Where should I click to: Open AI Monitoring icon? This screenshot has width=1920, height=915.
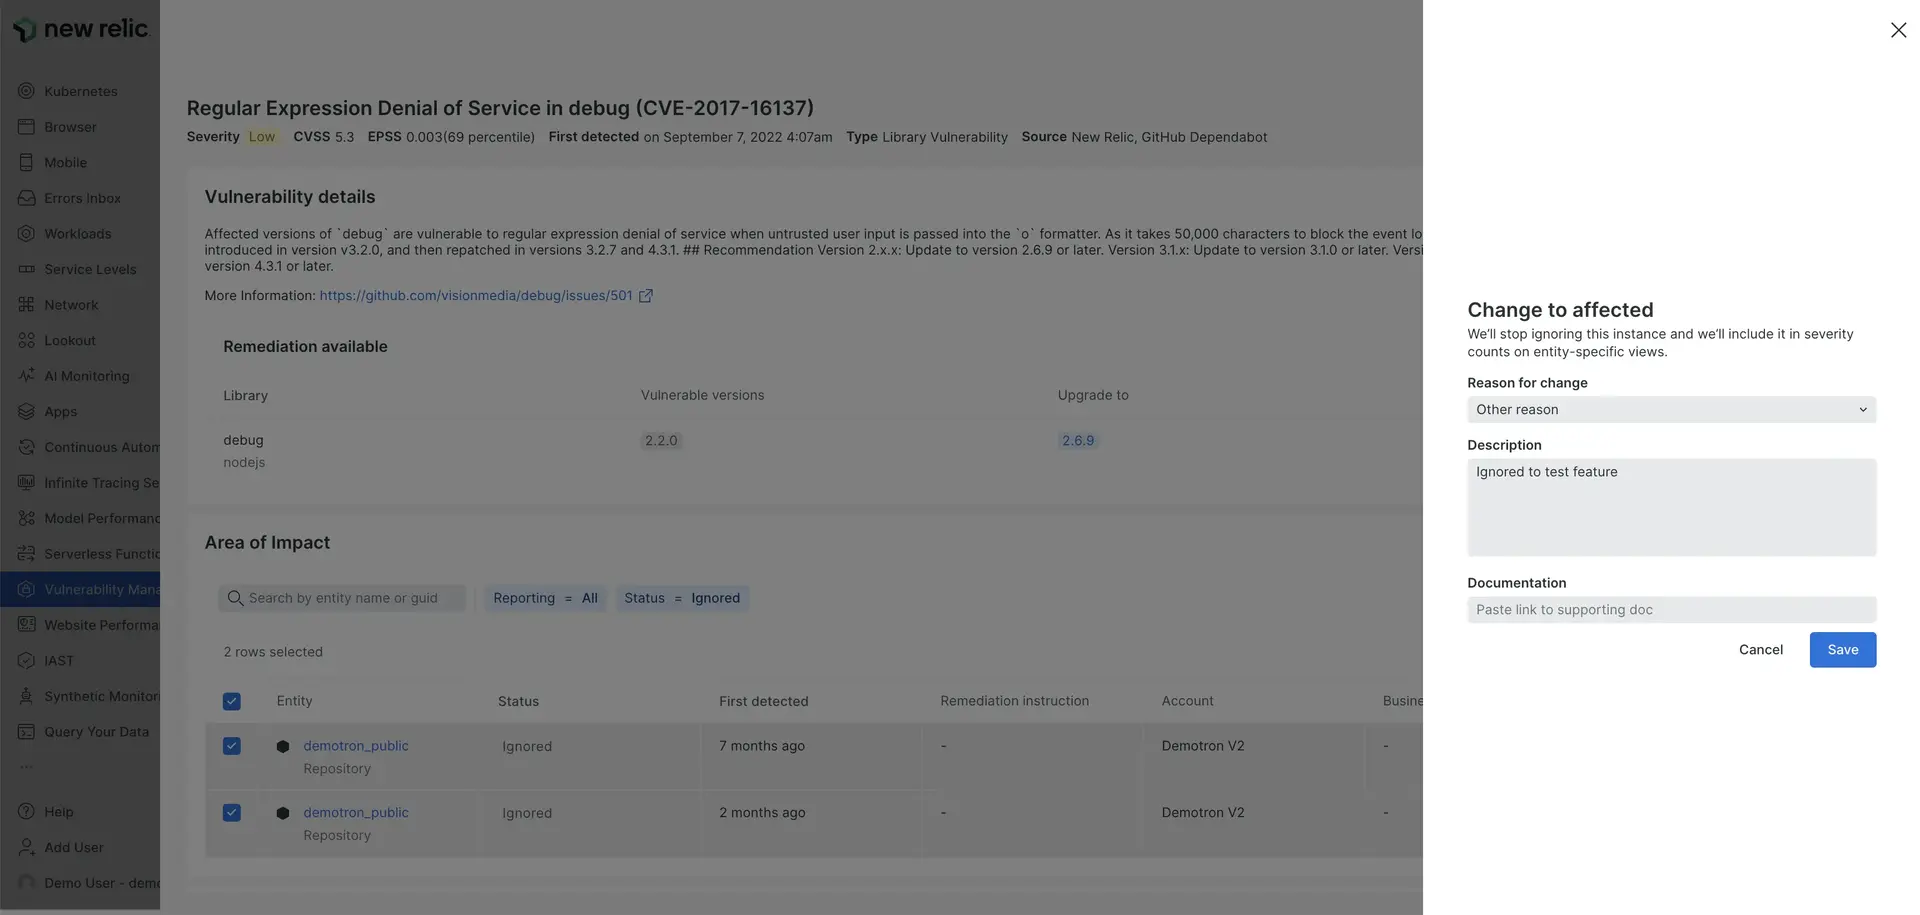tap(26, 376)
